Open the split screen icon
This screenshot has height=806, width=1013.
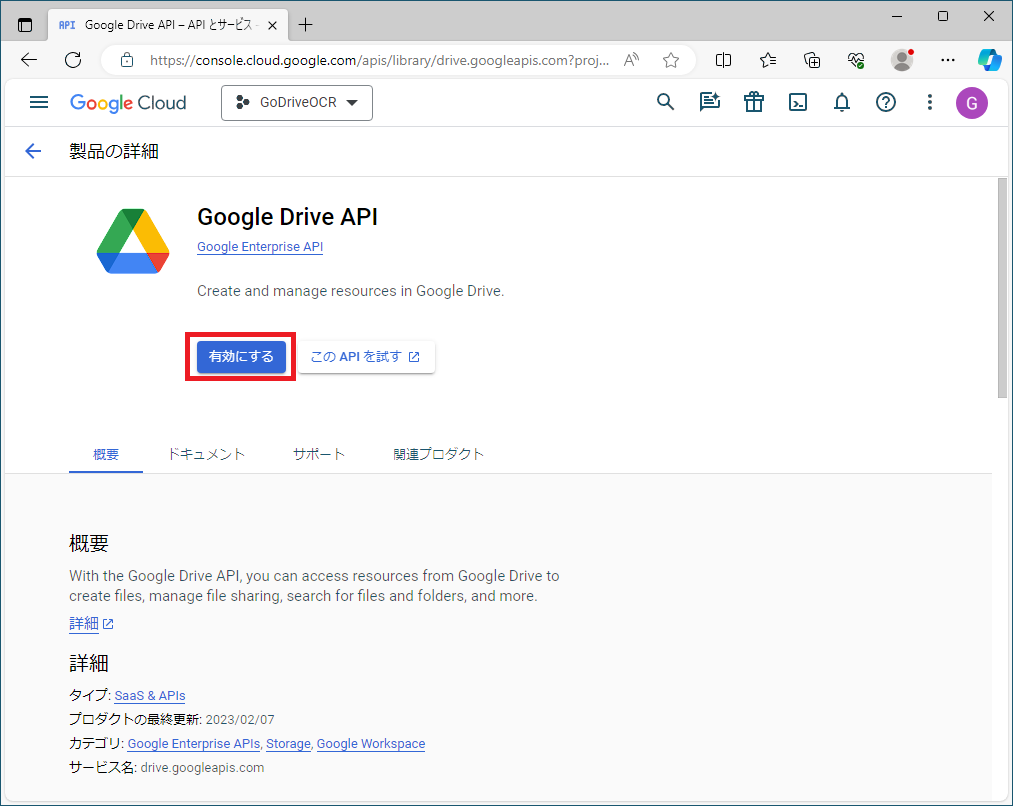click(724, 60)
